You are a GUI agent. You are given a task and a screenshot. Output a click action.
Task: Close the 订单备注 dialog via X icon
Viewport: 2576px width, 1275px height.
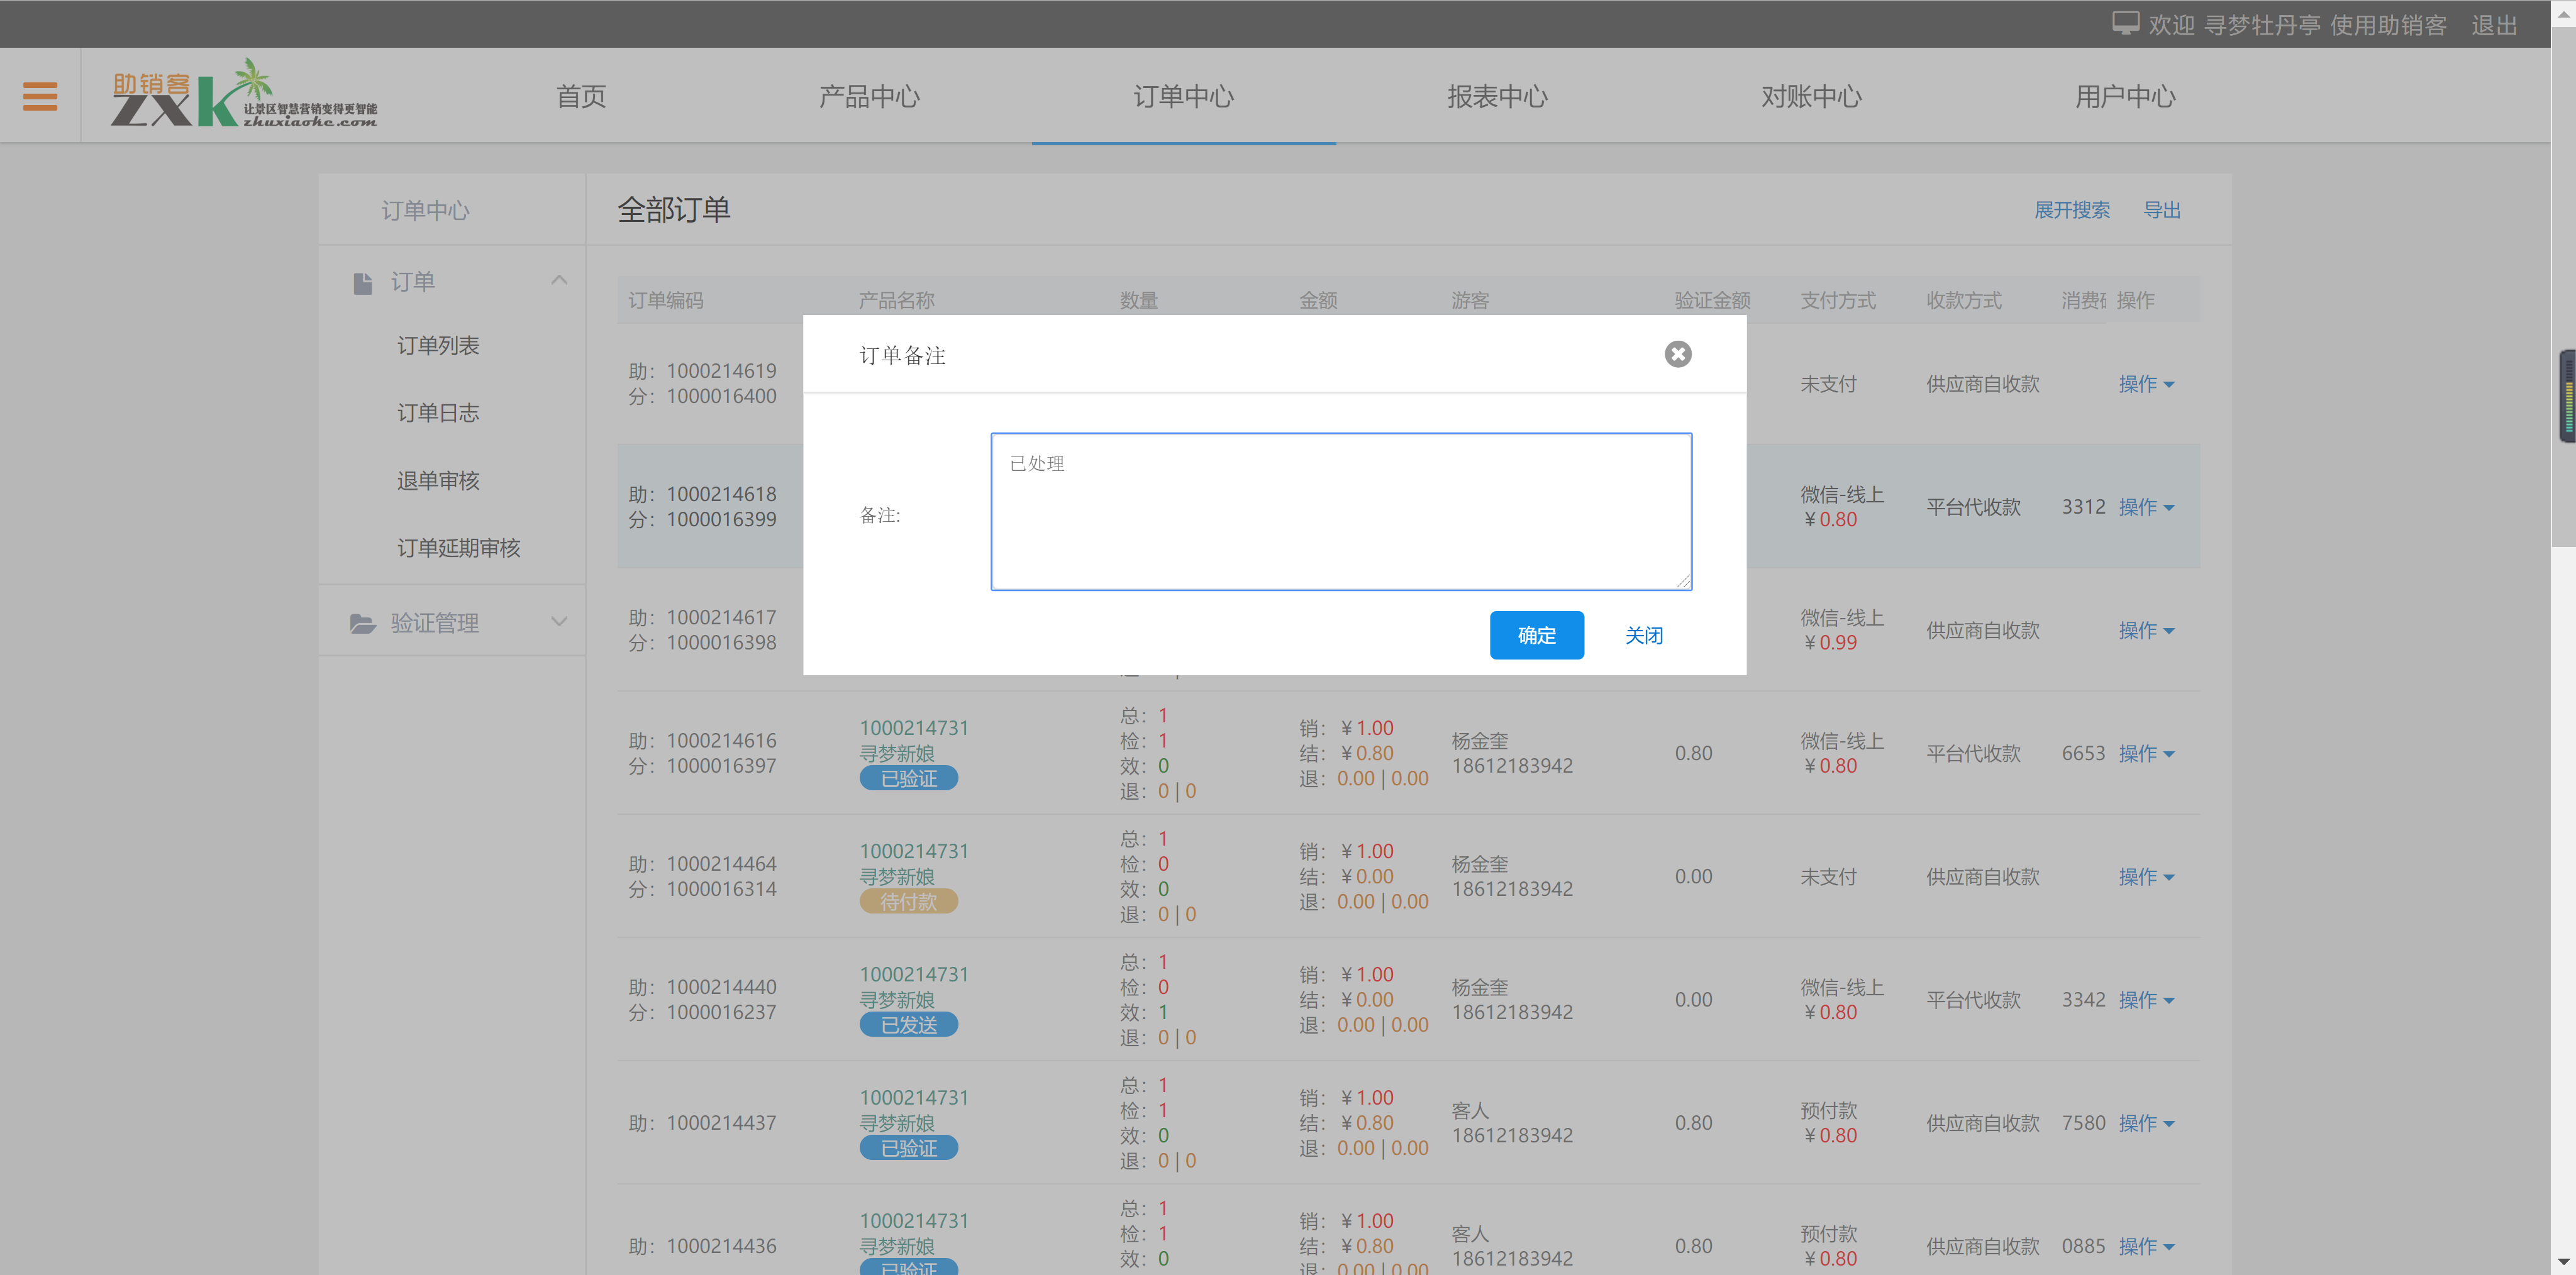[x=1677, y=354]
